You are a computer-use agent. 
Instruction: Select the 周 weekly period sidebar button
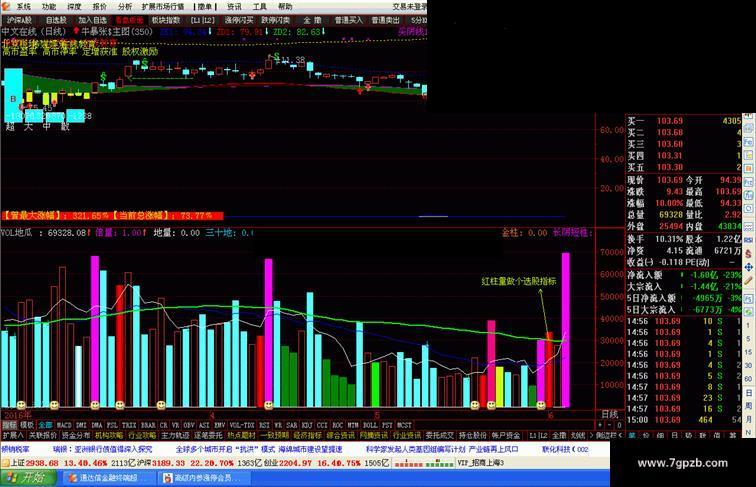tap(748, 406)
